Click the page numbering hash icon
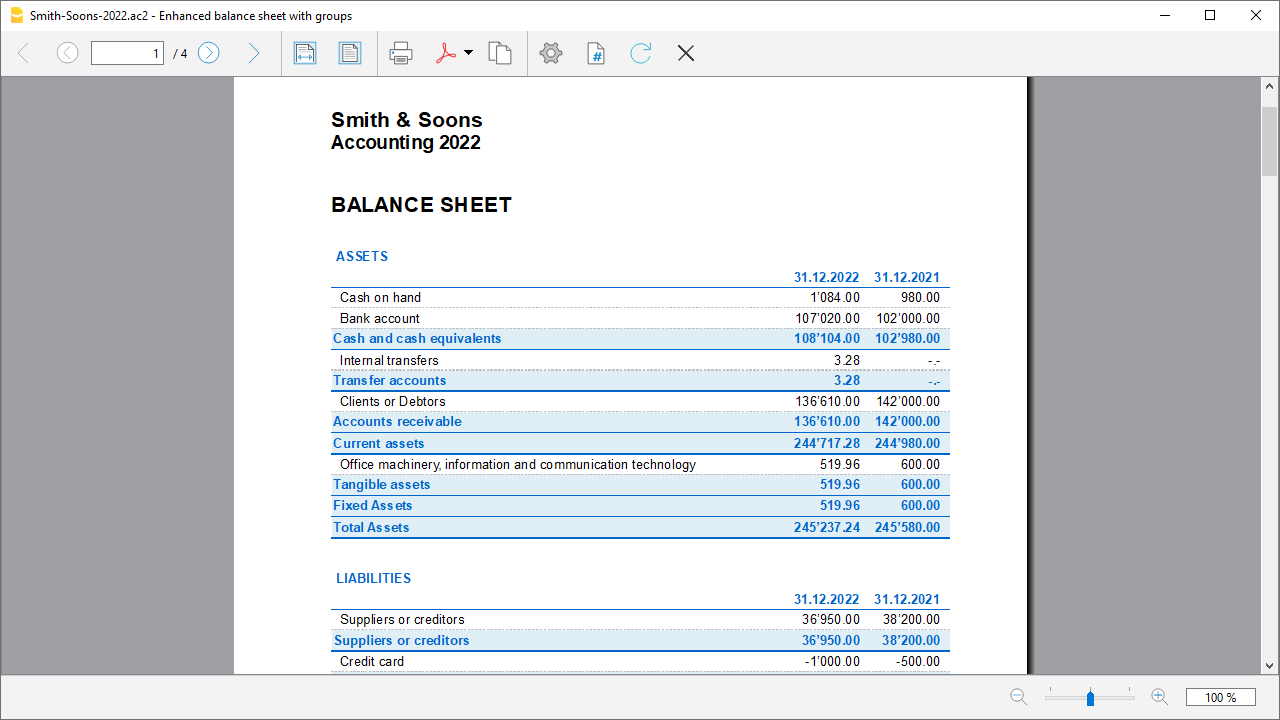The height and width of the screenshot is (720, 1280). (596, 53)
